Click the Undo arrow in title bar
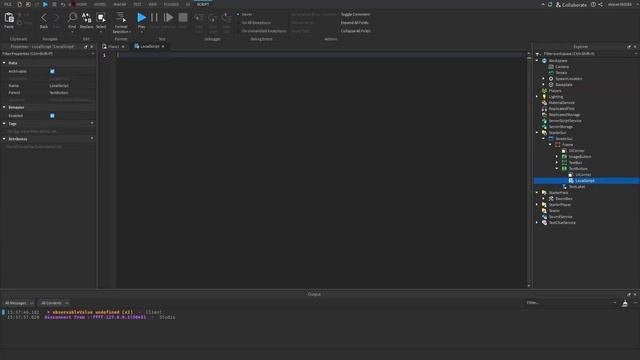This screenshot has width=640, height=360. pyautogui.click(x=62, y=4)
